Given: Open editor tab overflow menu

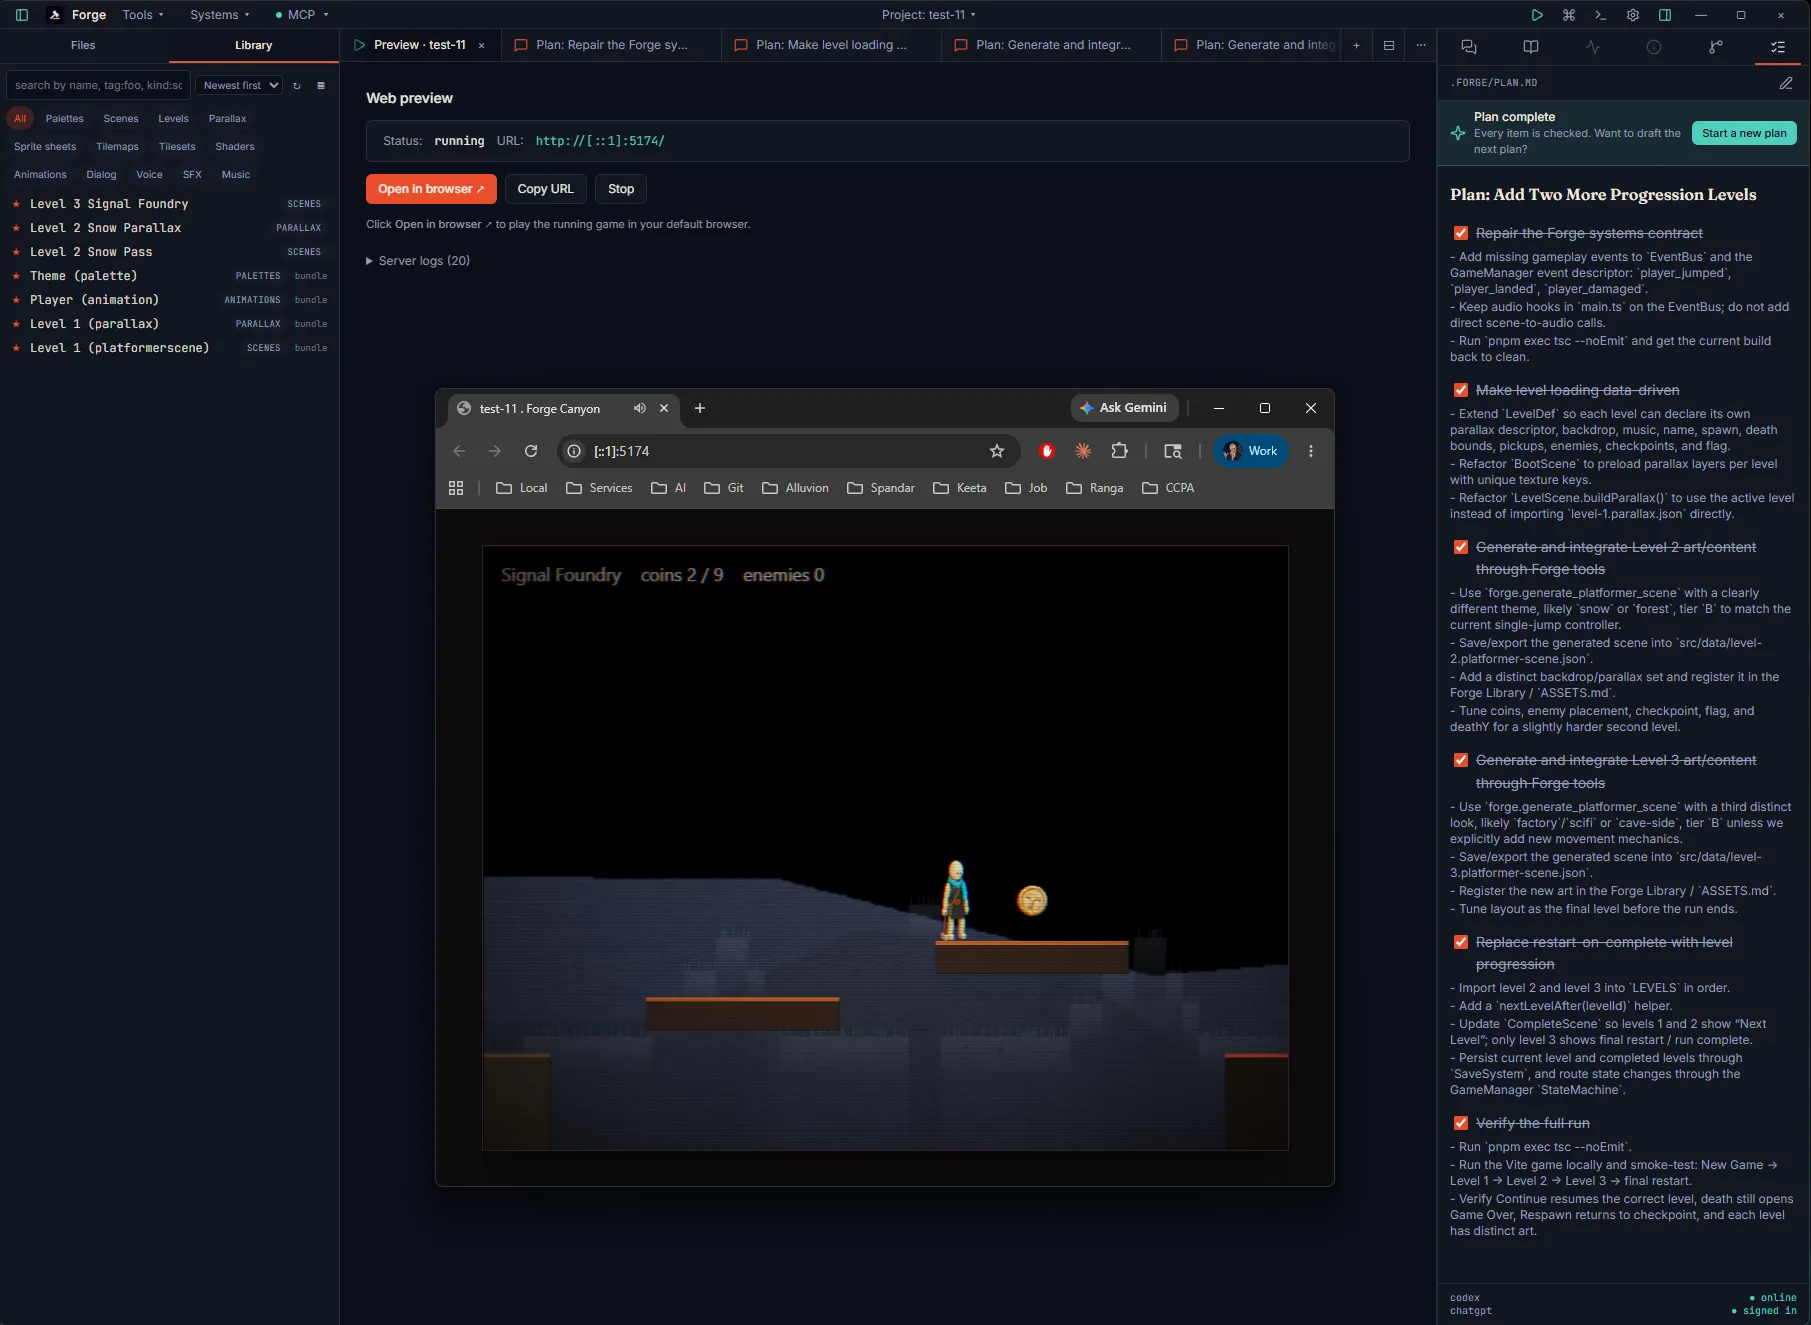Looking at the screenshot, I should (x=1421, y=45).
